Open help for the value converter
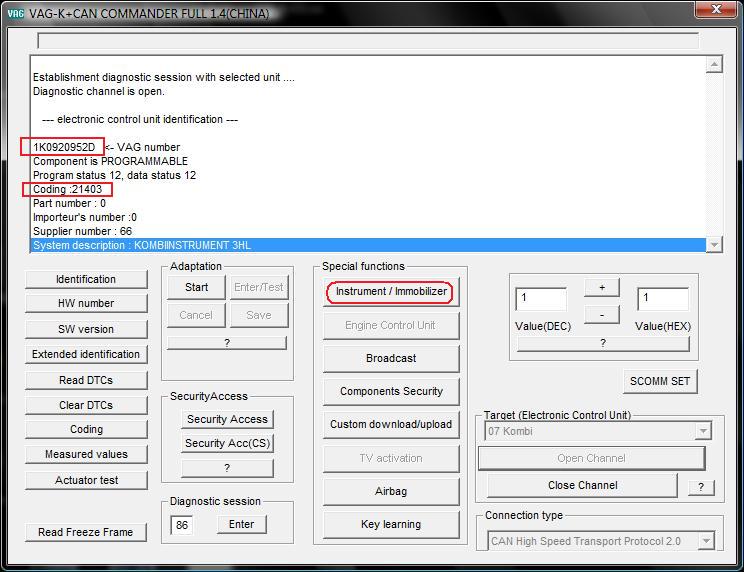Image resolution: width=744 pixels, height=572 pixels. point(603,343)
